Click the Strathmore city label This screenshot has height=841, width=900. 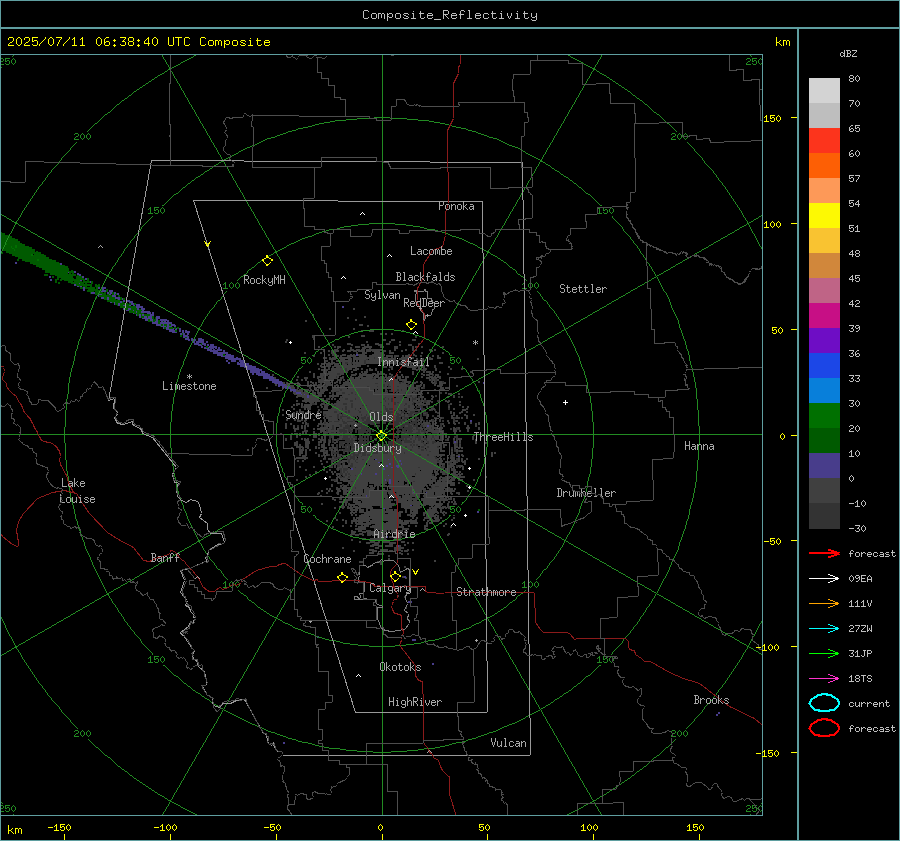click(x=486, y=592)
